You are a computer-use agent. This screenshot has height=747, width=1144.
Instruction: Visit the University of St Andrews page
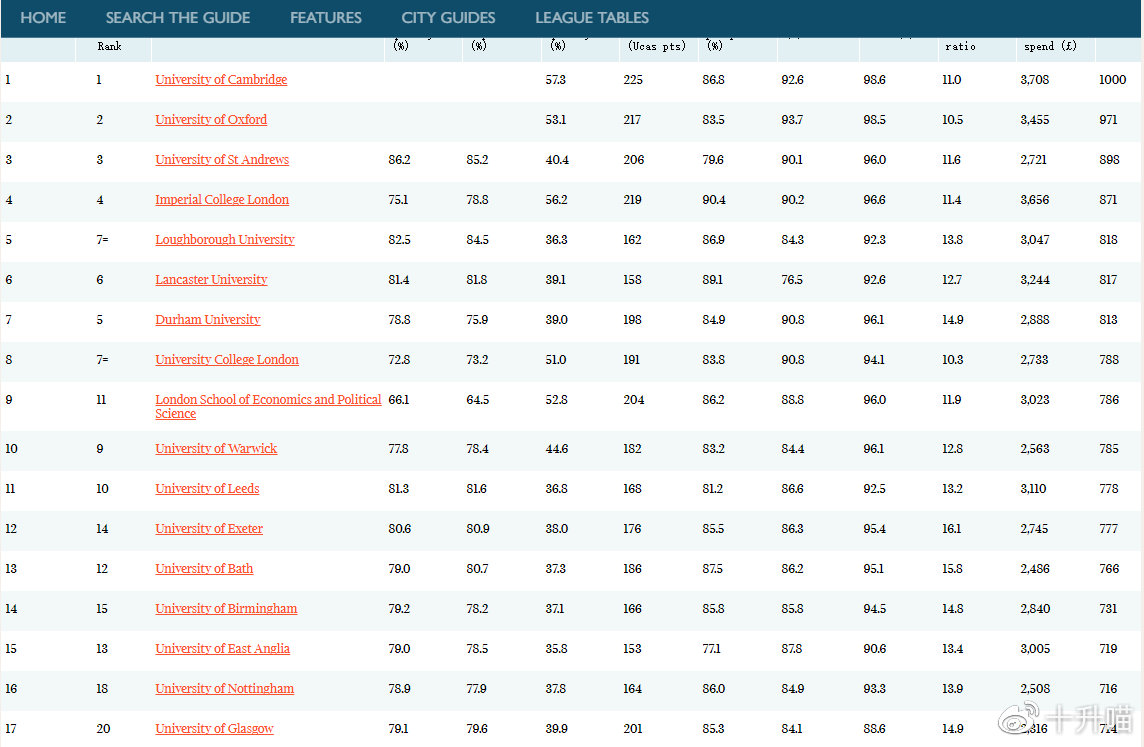(x=222, y=160)
